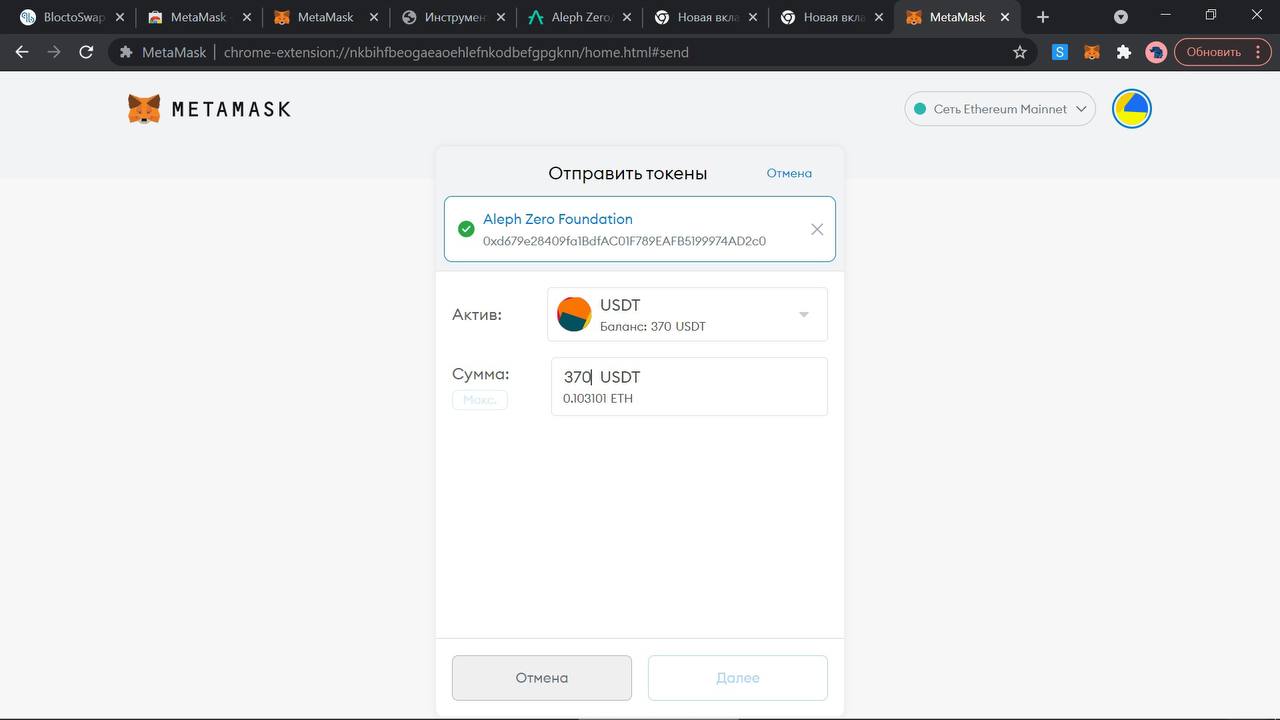This screenshot has width=1280, height=720.
Task: Click the Отмена link at top
Action: point(789,173)
